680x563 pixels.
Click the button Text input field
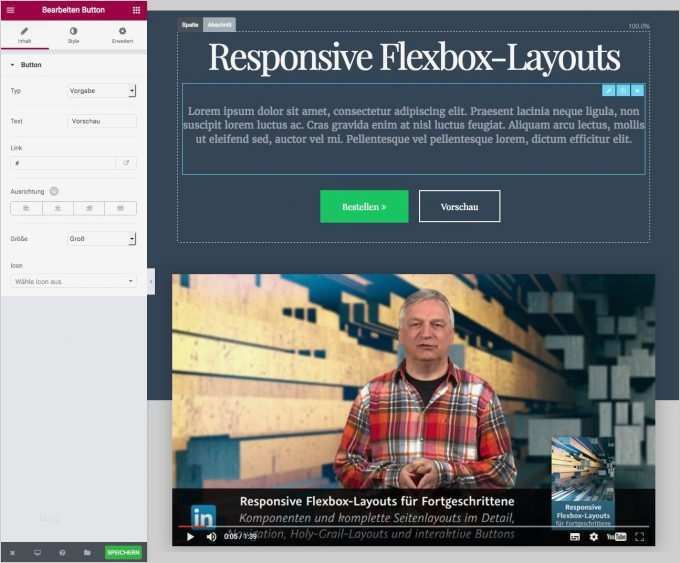pos(102,121)
